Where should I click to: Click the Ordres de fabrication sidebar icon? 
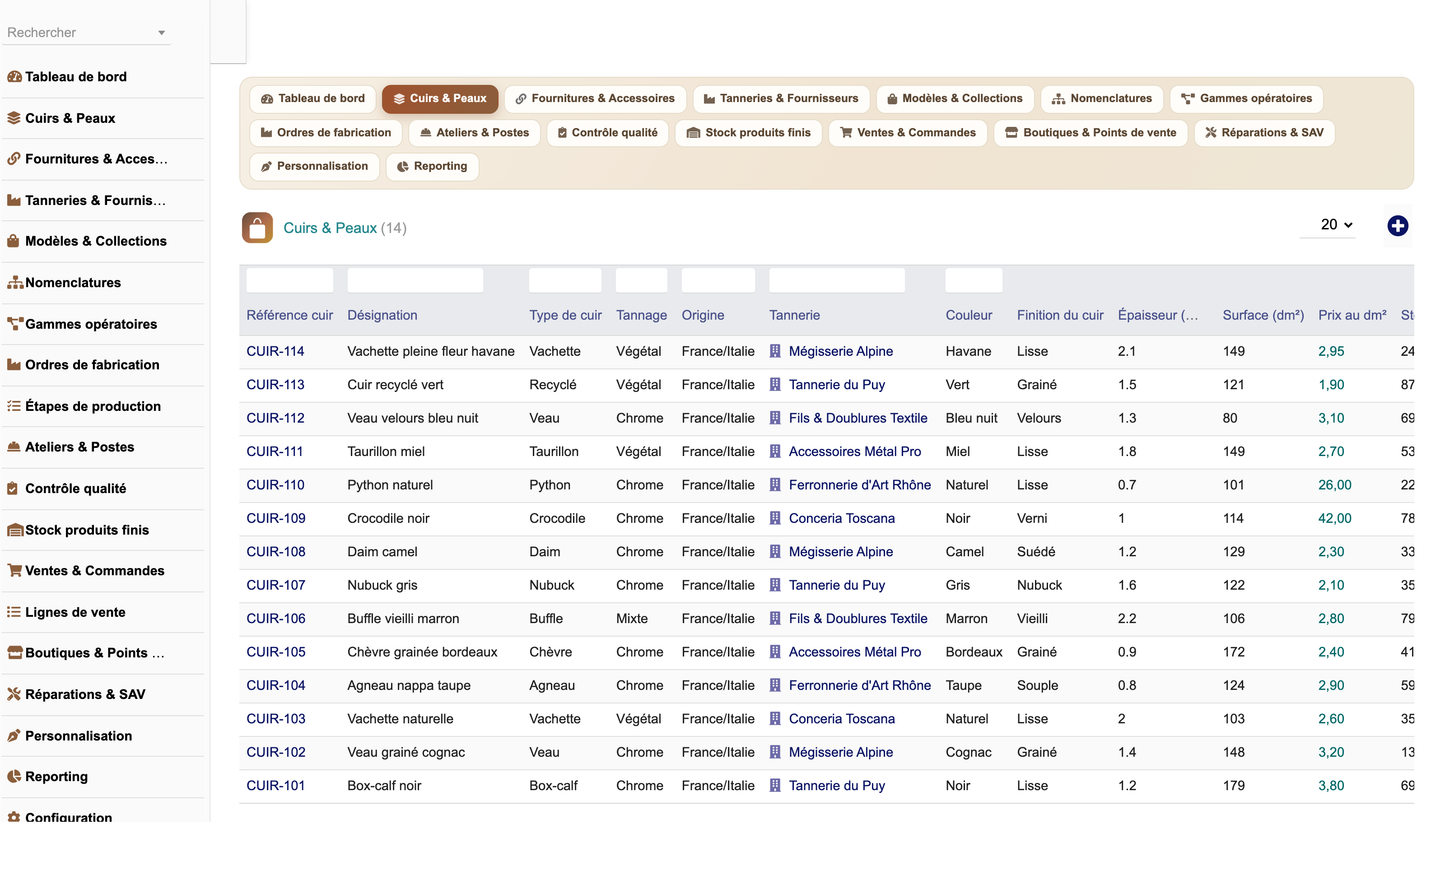click(x=14, y=365)
